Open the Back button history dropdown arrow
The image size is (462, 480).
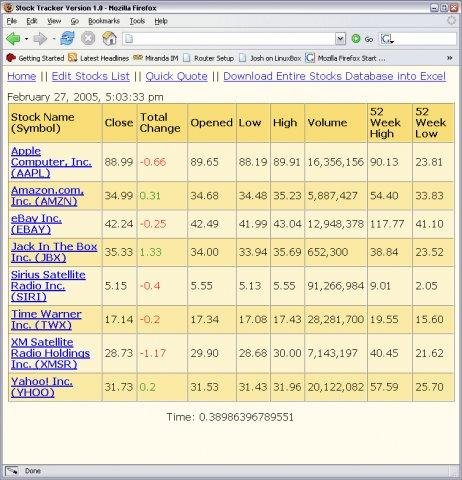(x=26, y=39)
